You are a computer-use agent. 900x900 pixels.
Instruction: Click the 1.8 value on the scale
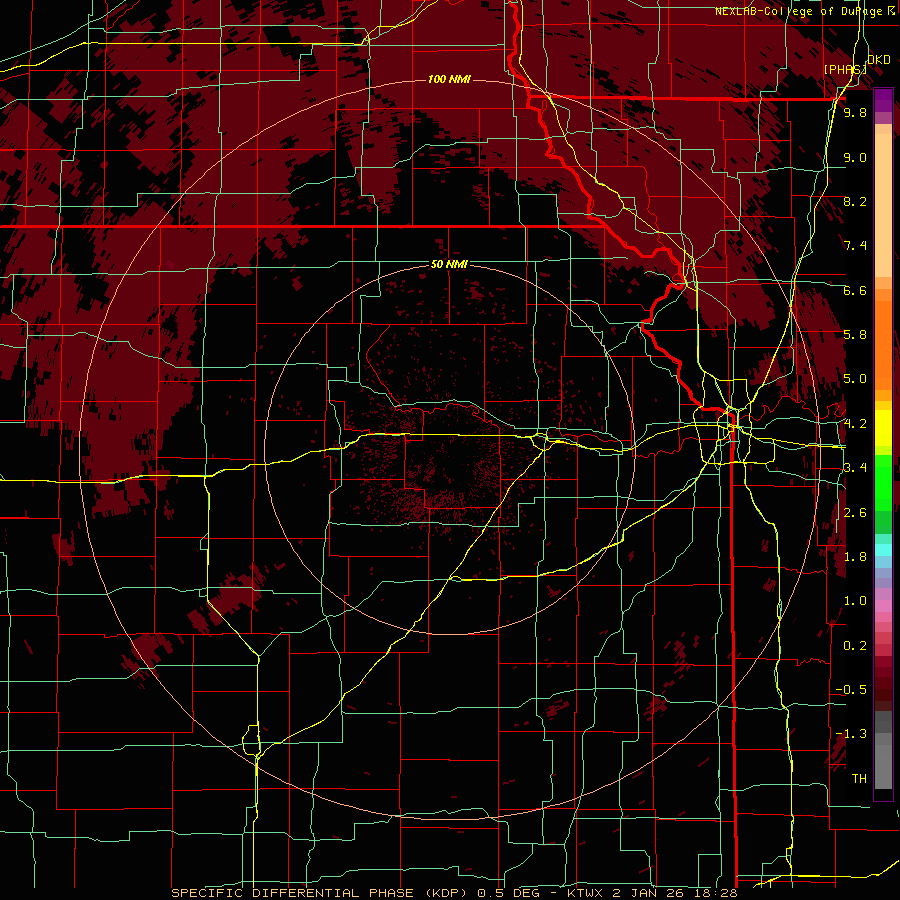(855, 557)
